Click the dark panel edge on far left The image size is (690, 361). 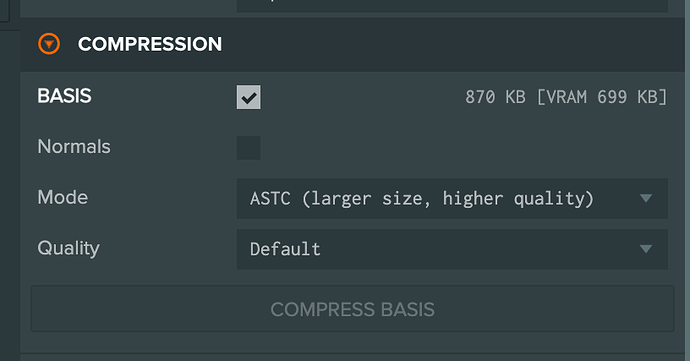(10, 194)
